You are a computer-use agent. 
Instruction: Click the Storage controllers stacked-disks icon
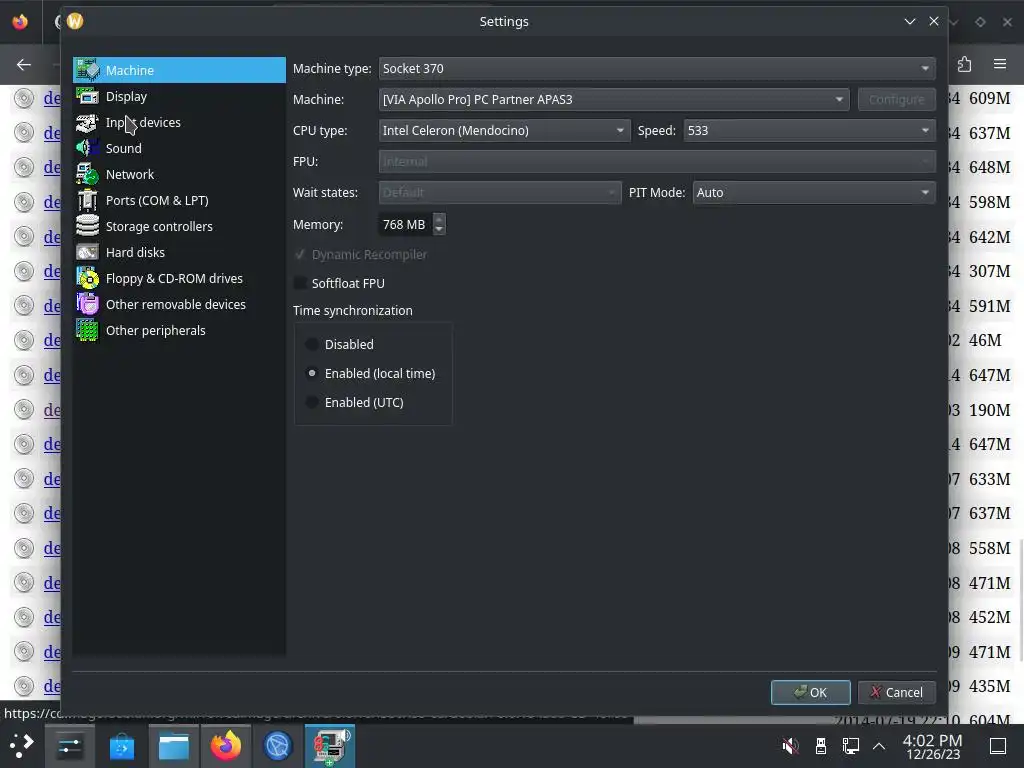click(88, 226)
